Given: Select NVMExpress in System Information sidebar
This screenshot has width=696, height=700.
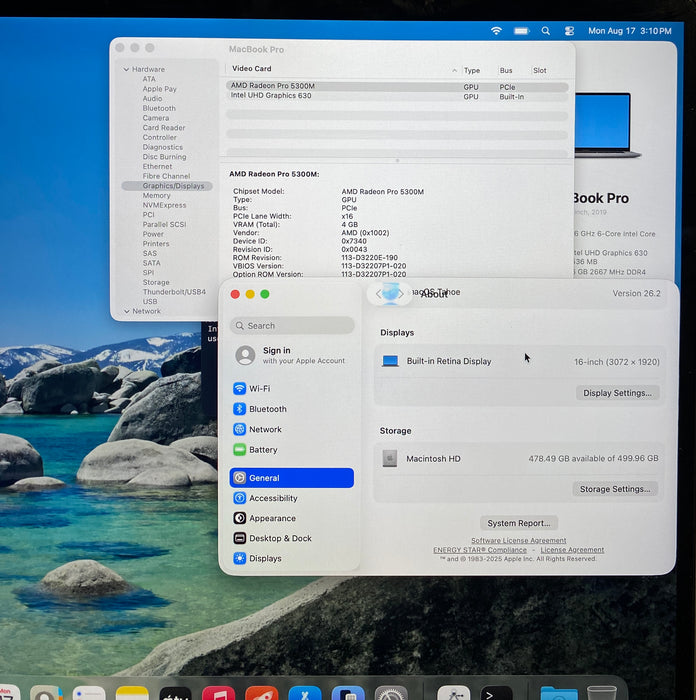Looking at the screenshot, I should click(x=164, y=205).
